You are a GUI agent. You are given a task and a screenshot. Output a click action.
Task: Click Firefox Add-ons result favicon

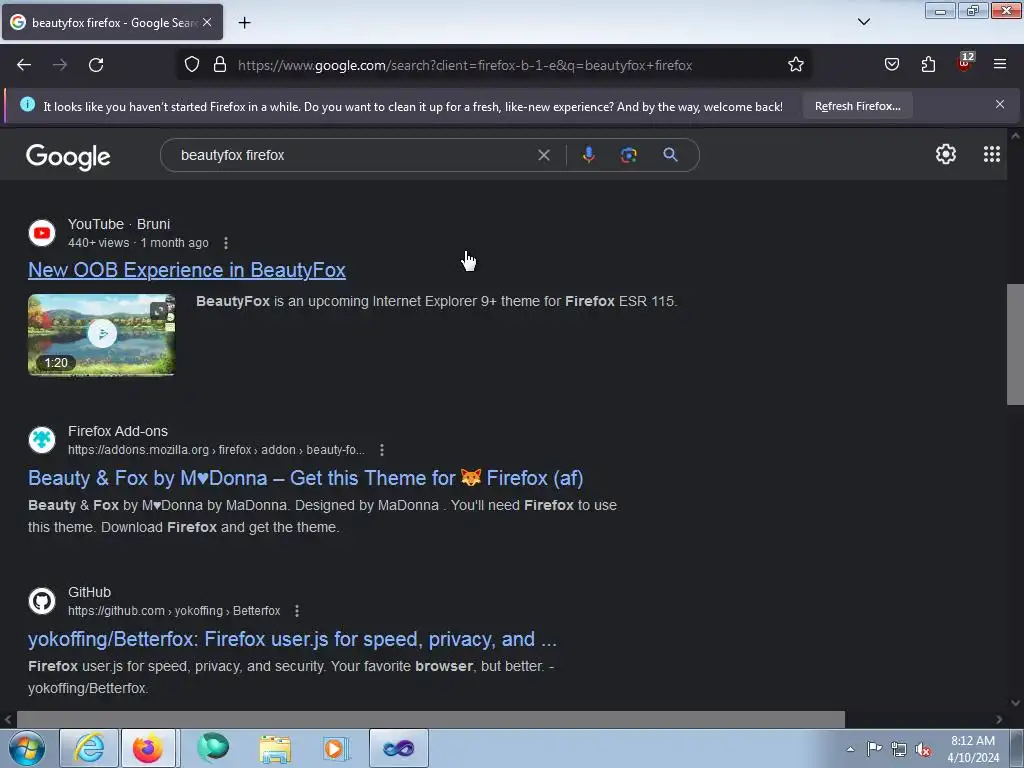pyautogui.click(x=42, y=440)
